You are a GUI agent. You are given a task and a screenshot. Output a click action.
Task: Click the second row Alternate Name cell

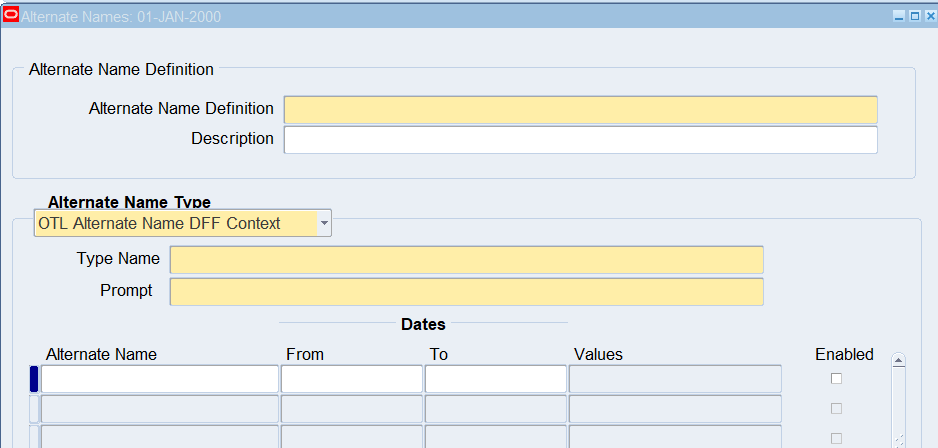160,409
